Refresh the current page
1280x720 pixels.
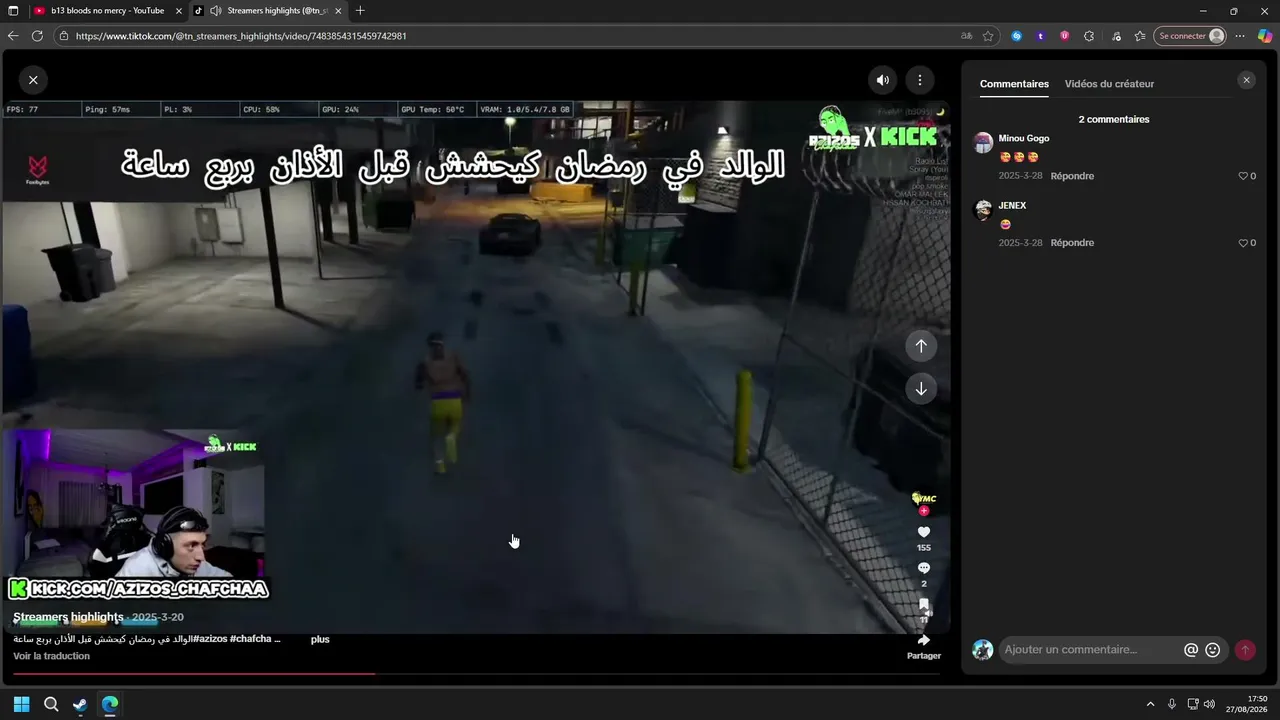coord(37,36)
